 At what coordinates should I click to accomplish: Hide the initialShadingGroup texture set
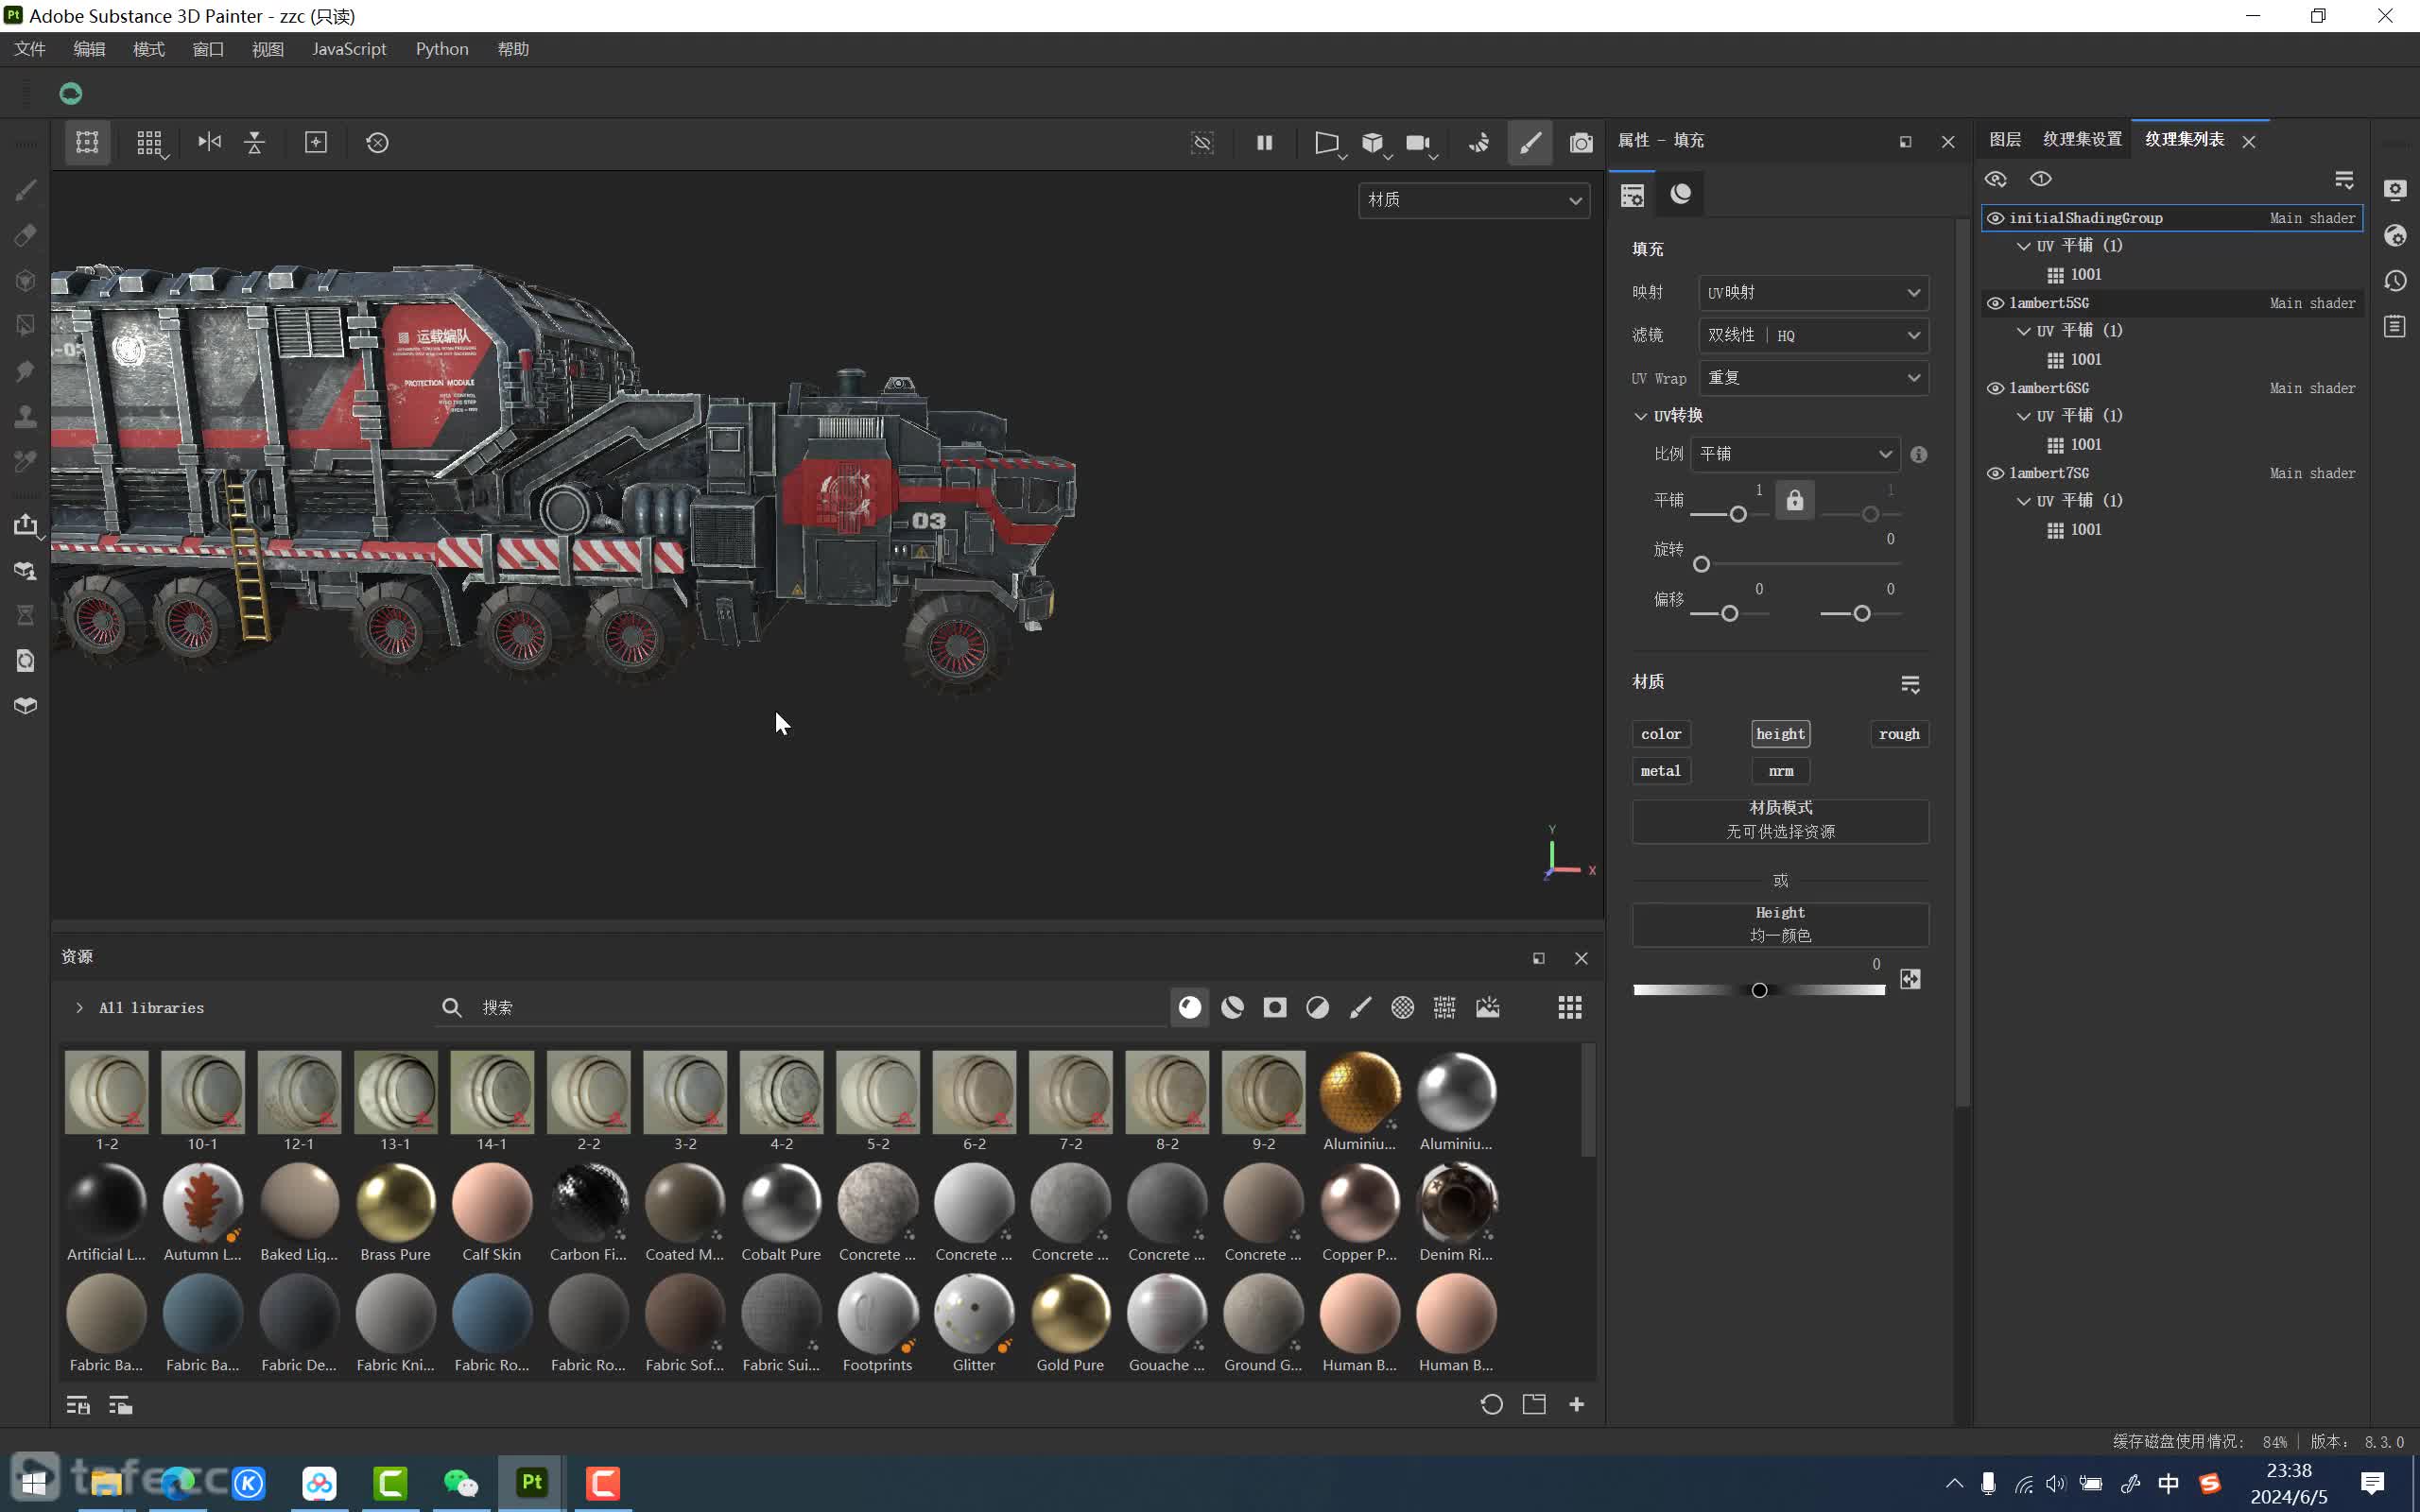(x=1995, y=218)
